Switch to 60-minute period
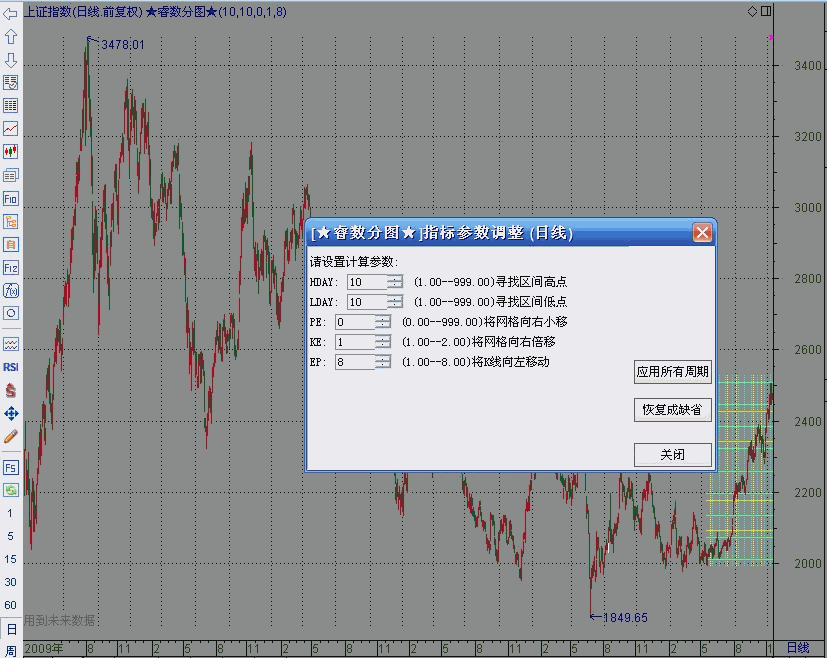The height and width of the screenshot is (662, 827). 10,606
